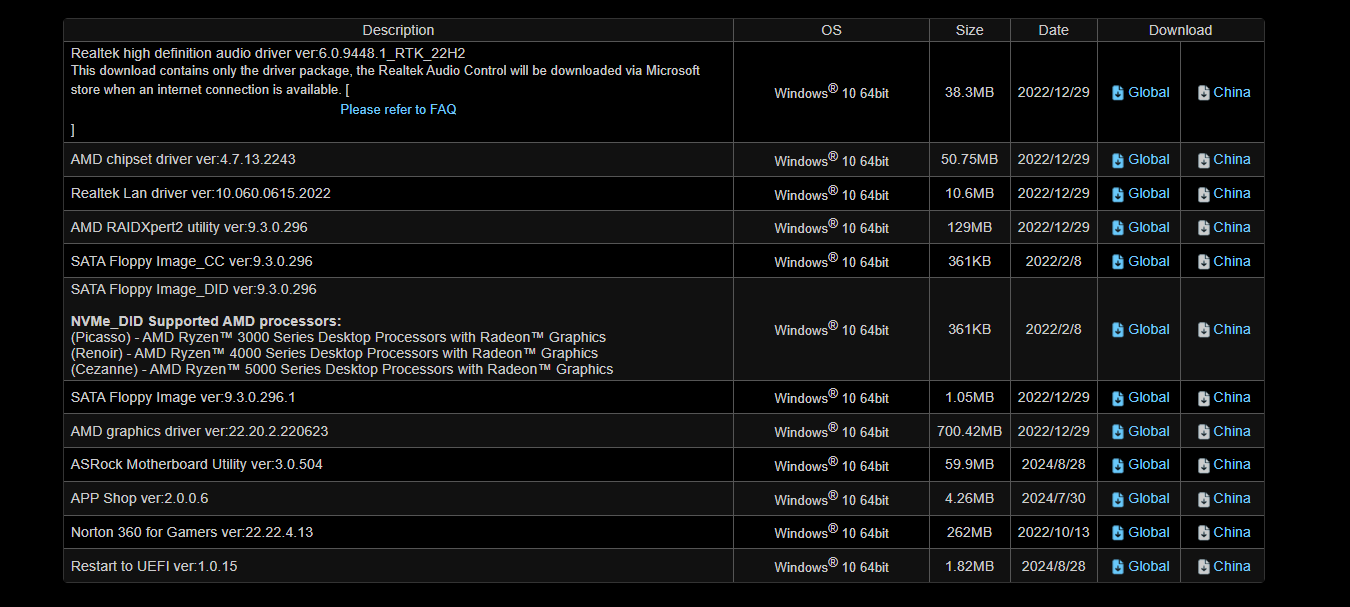Click the China download icon for Restart to UEFI
This screenshot has width=1350, height=607.
[1204, 567]
